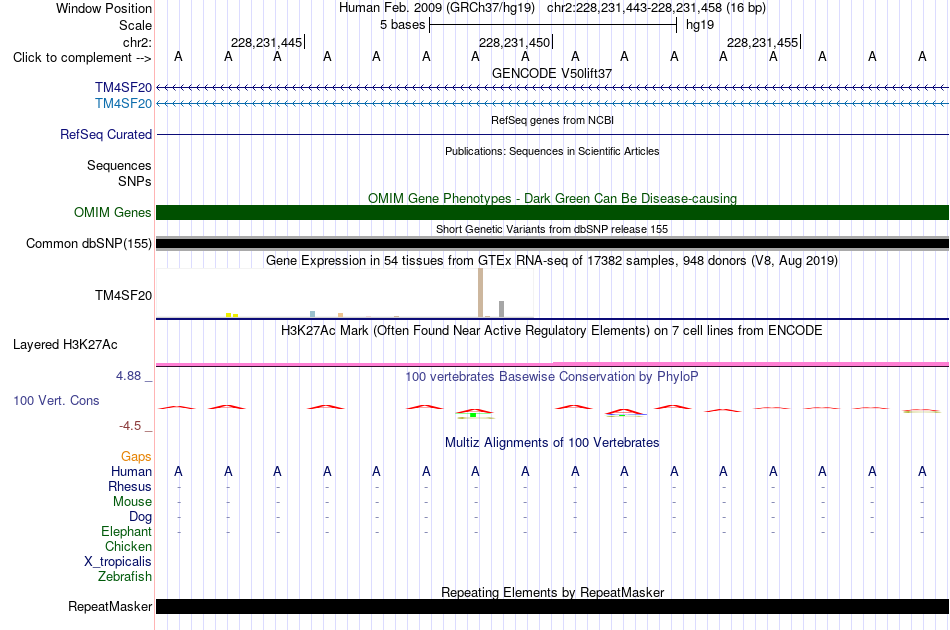Click the Zebrafish alignment row label
This screenshot has width=950, height=630.
125,577
